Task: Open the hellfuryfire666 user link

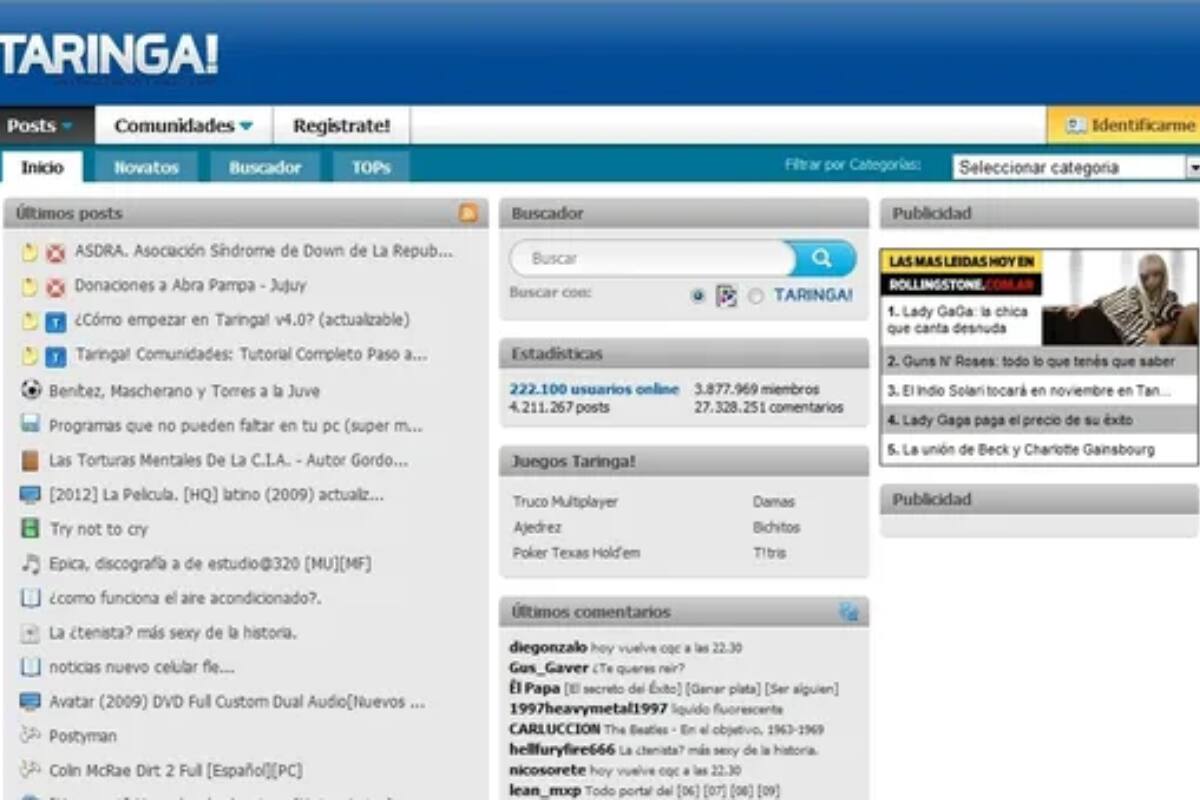Action: click(x=562, y=750)
